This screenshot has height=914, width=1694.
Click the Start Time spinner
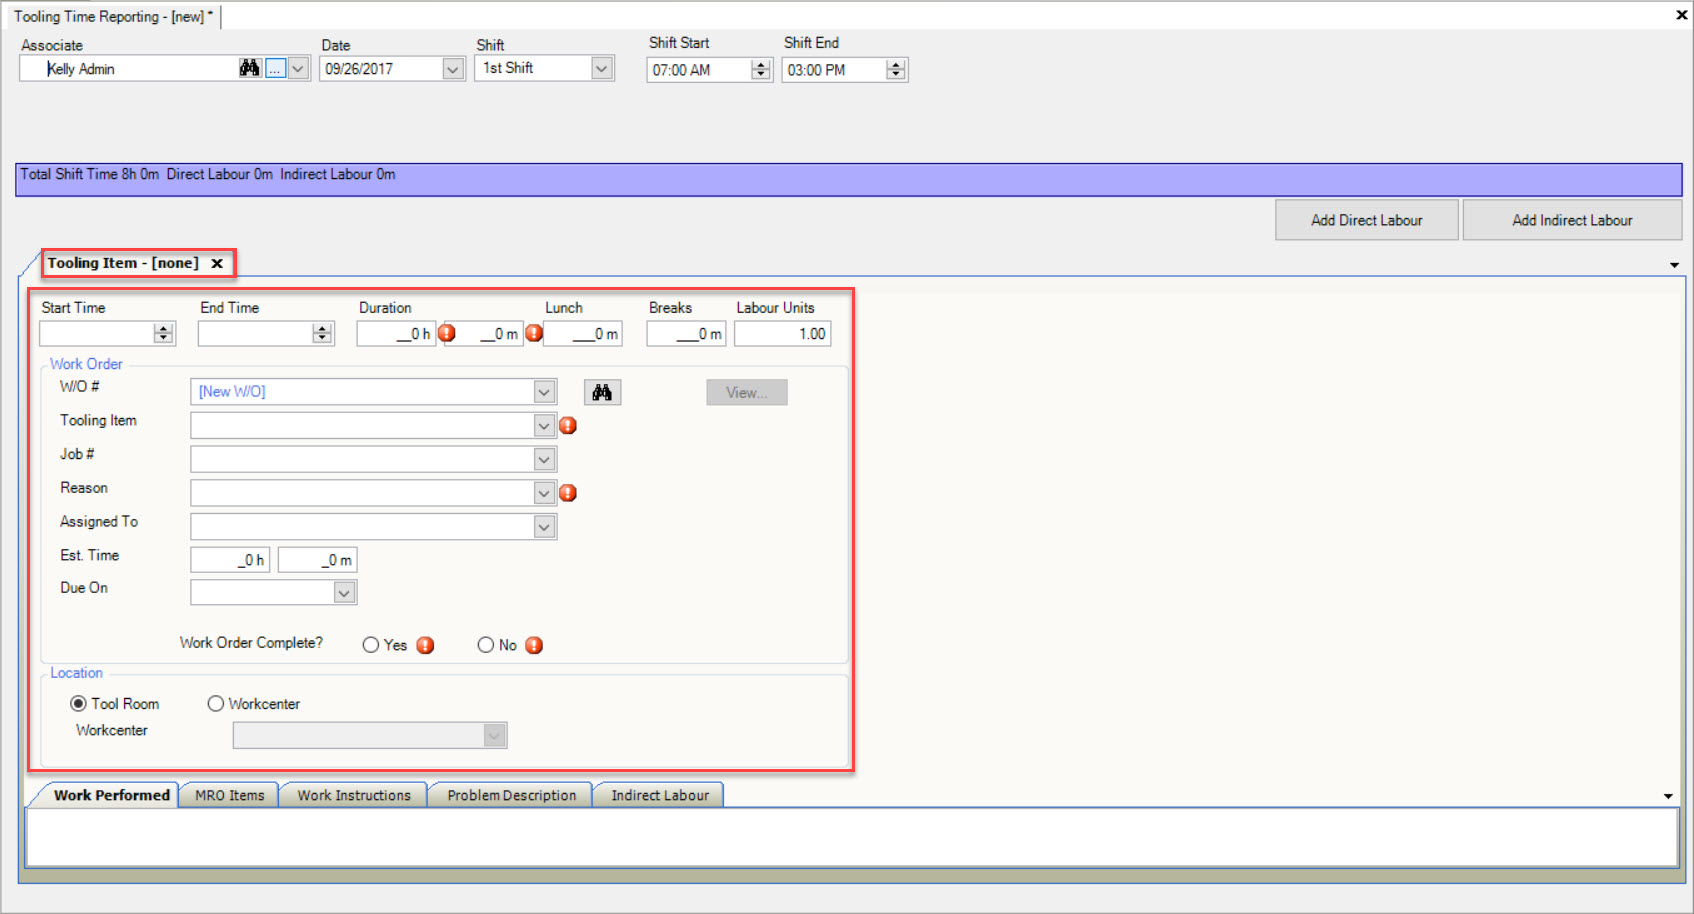[x=164, y=334]
